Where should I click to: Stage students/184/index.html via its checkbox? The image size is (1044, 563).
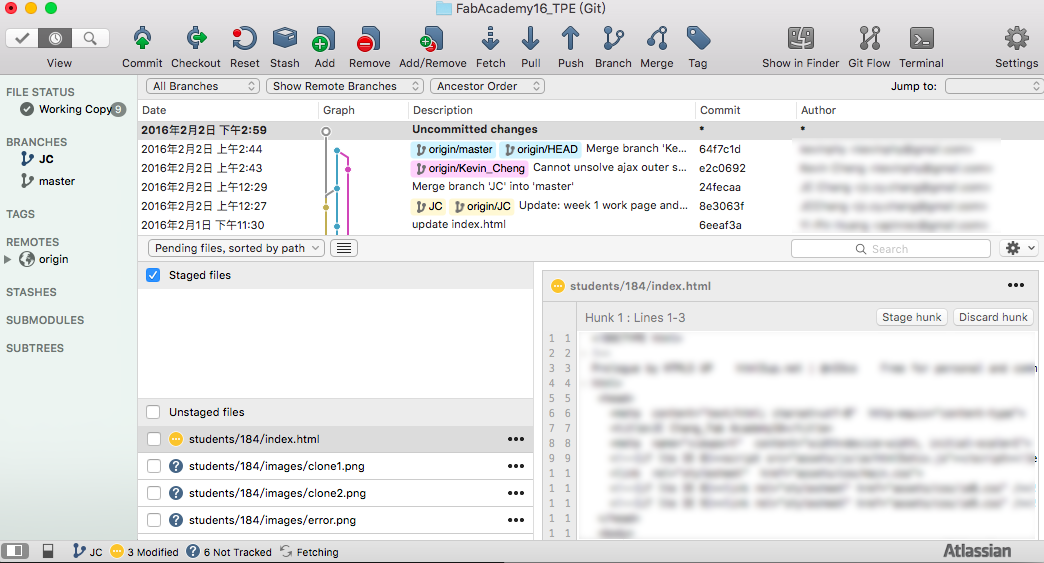(x=154, y=439)
